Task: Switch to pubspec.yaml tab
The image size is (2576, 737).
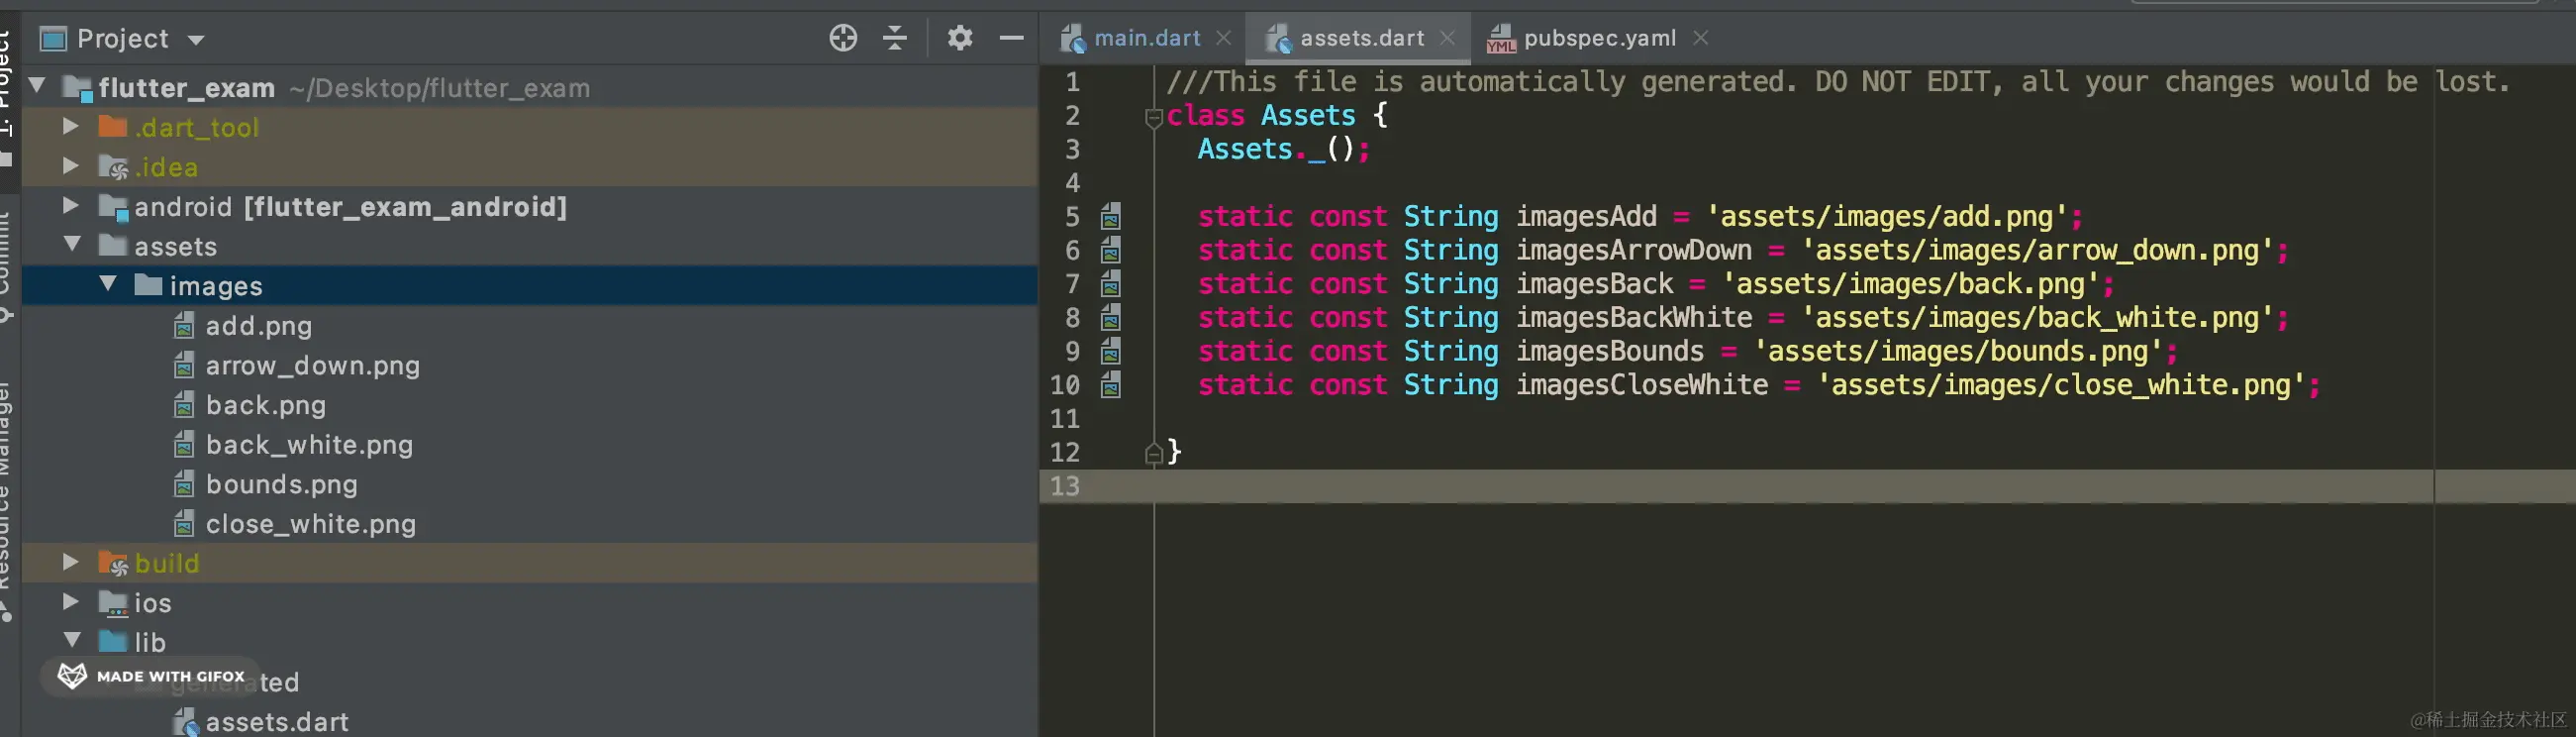Action: [x=1599, y=38]
